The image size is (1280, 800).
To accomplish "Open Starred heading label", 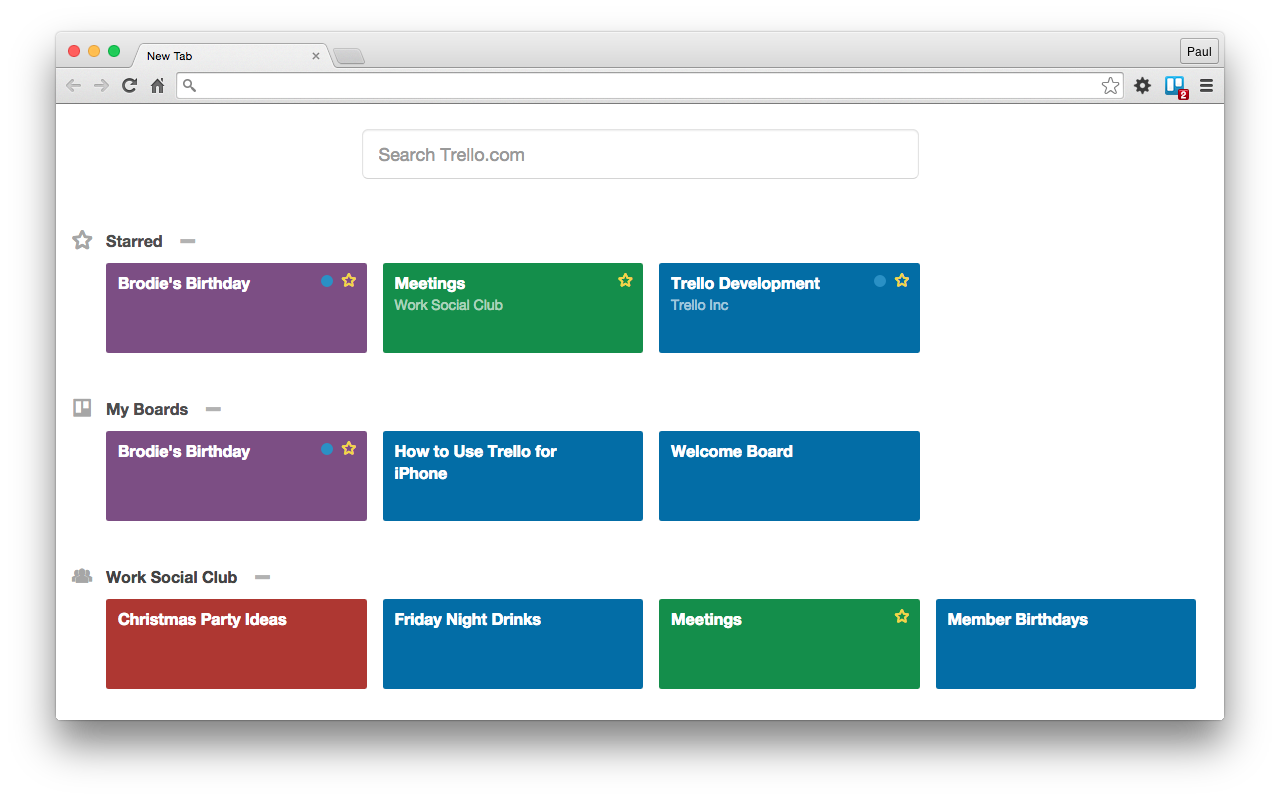I will tap(134, 241).
